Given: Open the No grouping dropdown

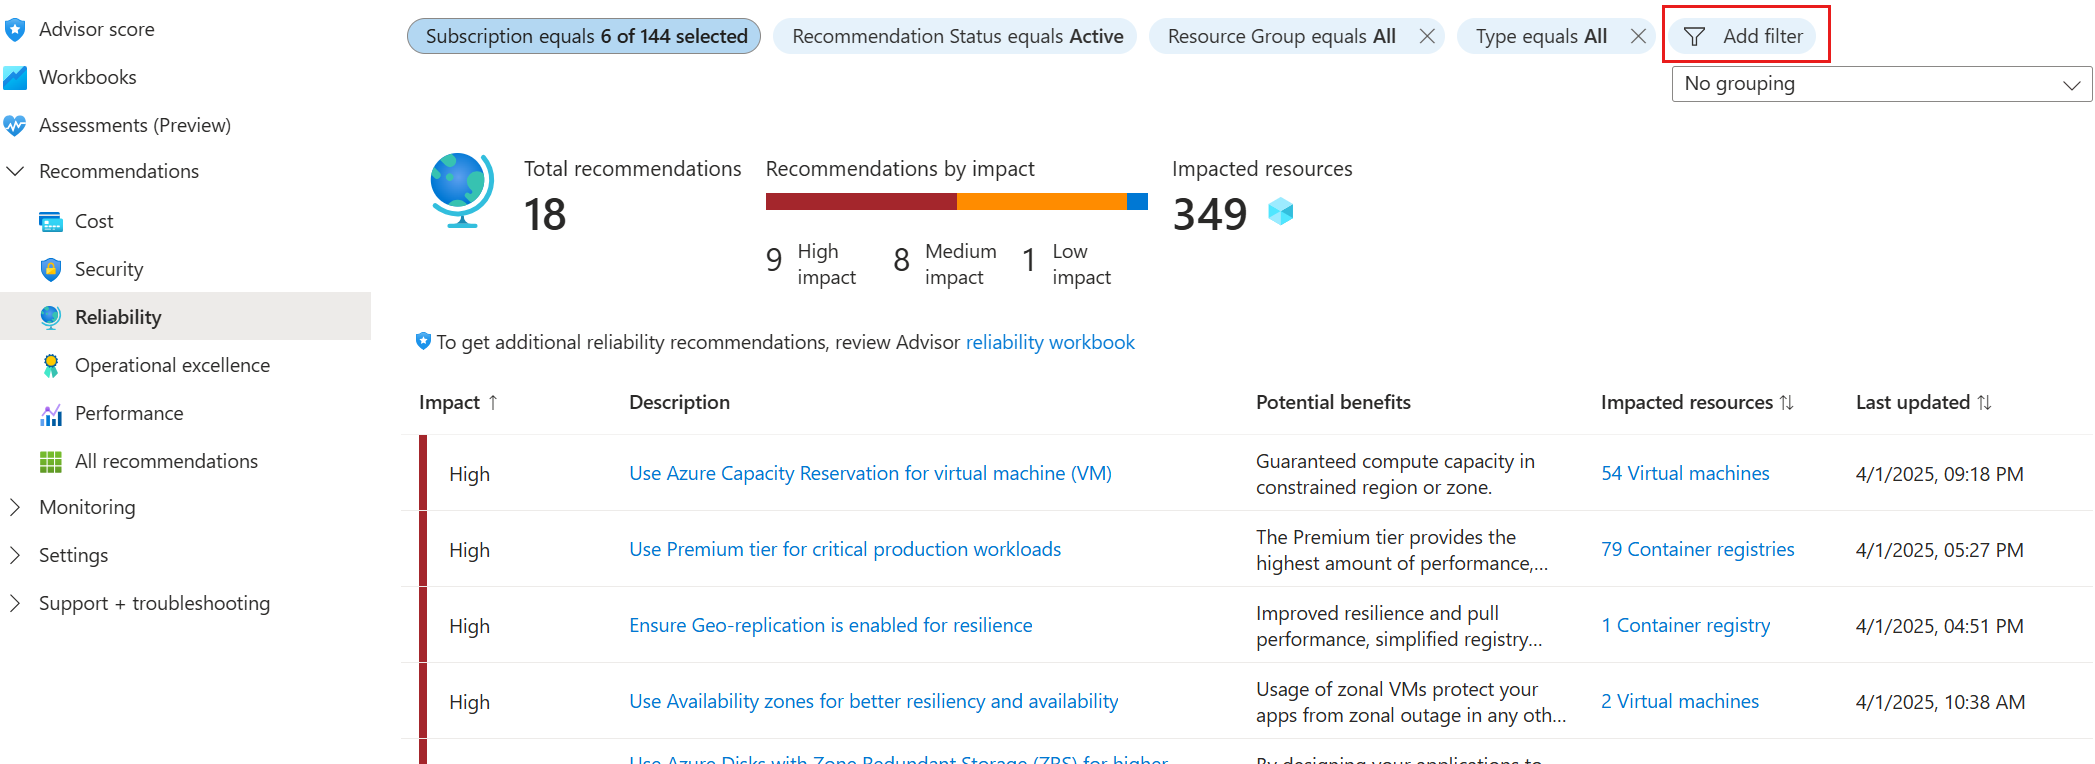Looking at the screenshot, I should 1881,84.
